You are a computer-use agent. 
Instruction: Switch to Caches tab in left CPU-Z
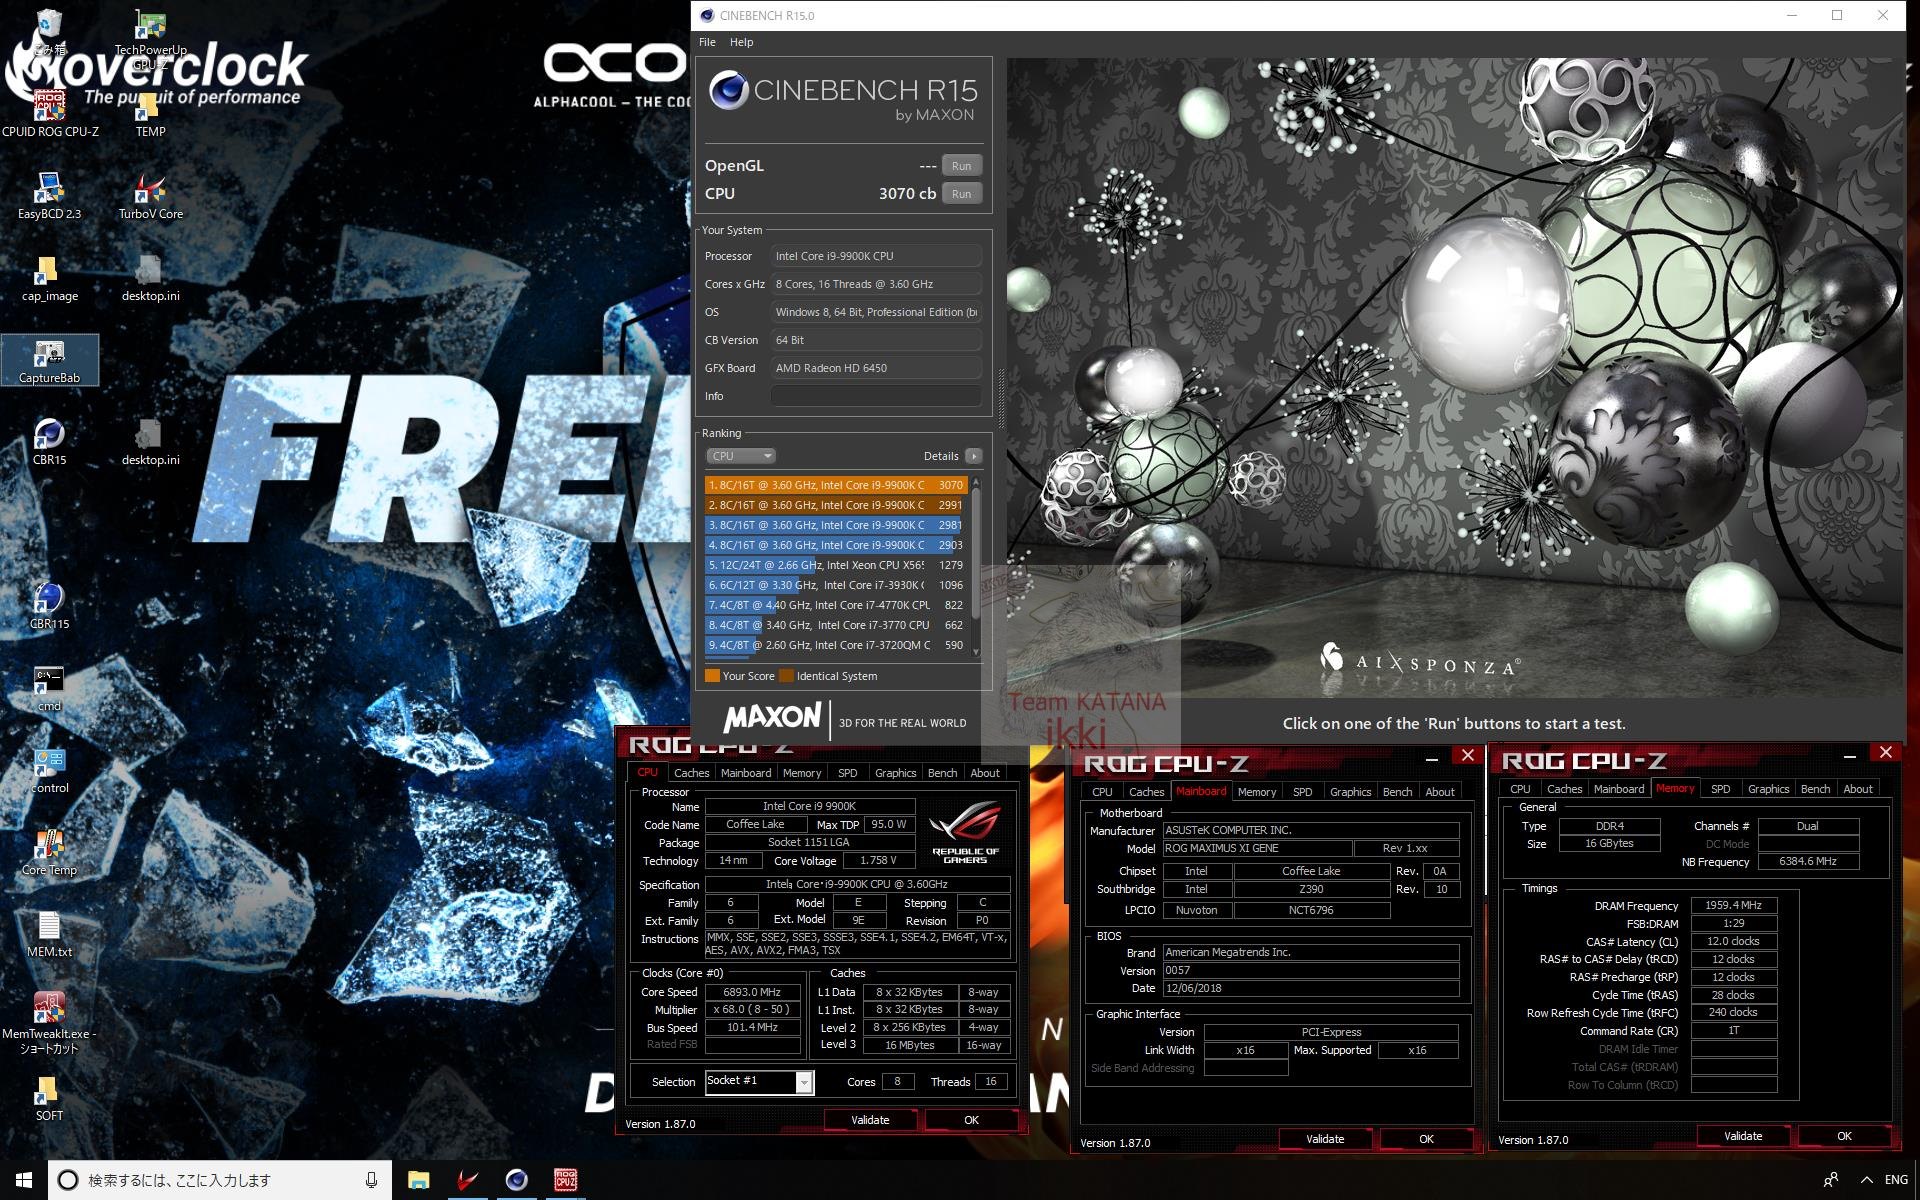click(x=691, y=773)
